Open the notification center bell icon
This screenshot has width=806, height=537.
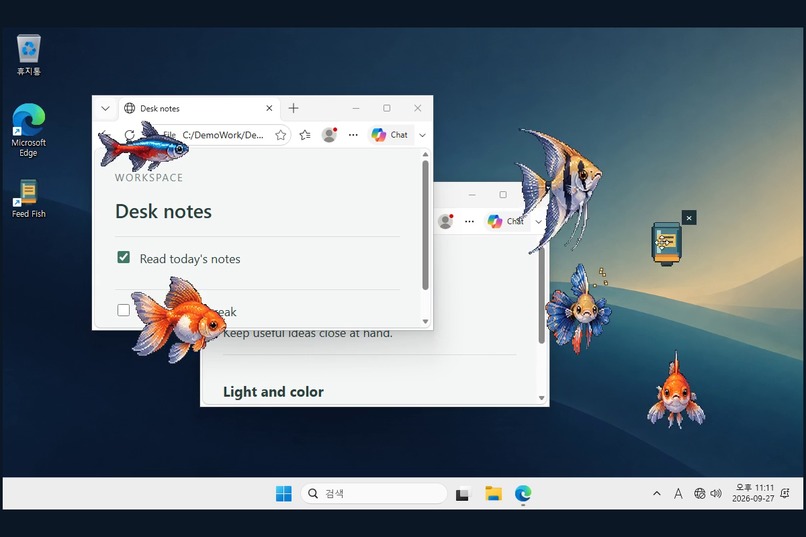[784, 493]
